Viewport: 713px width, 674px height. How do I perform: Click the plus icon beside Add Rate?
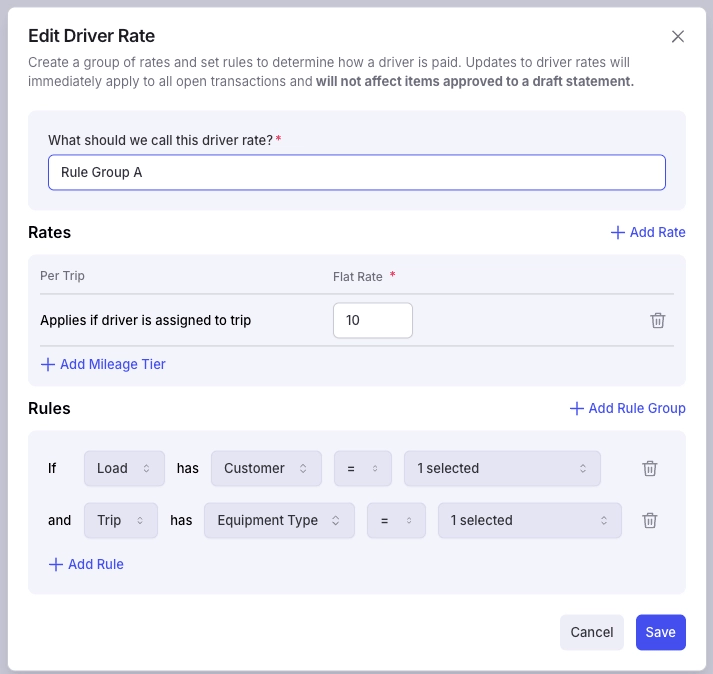tap(618, 232)
